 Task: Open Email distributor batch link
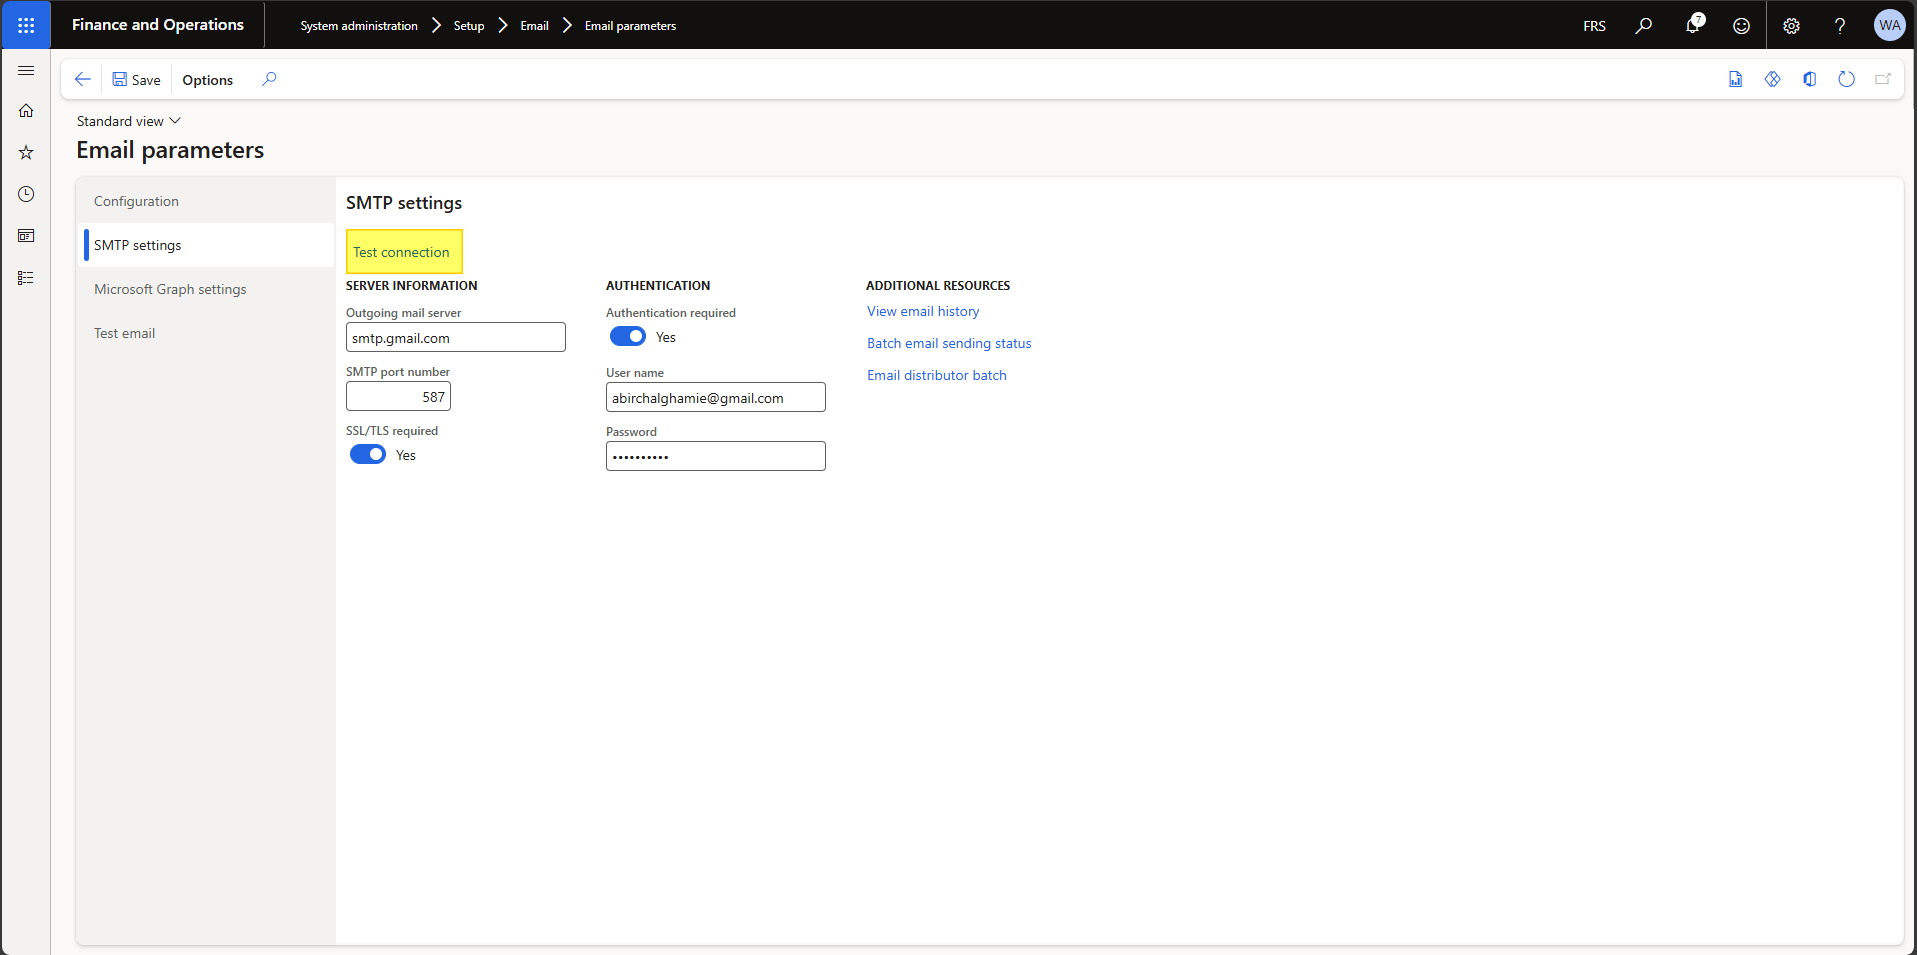[x=937, y=375]
